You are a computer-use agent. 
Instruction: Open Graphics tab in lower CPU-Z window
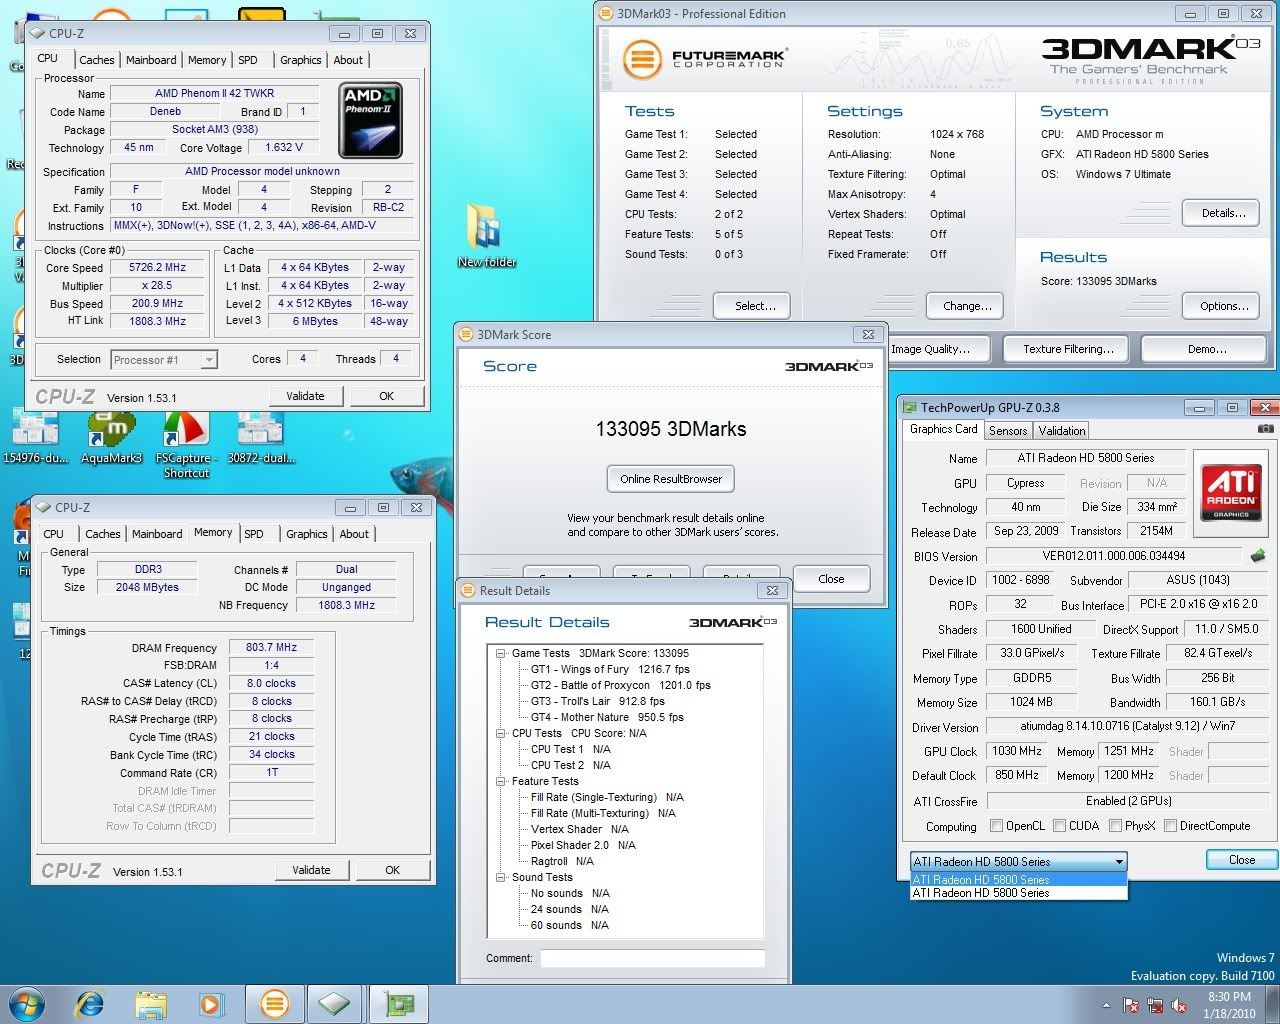click(x=307, y=534)
